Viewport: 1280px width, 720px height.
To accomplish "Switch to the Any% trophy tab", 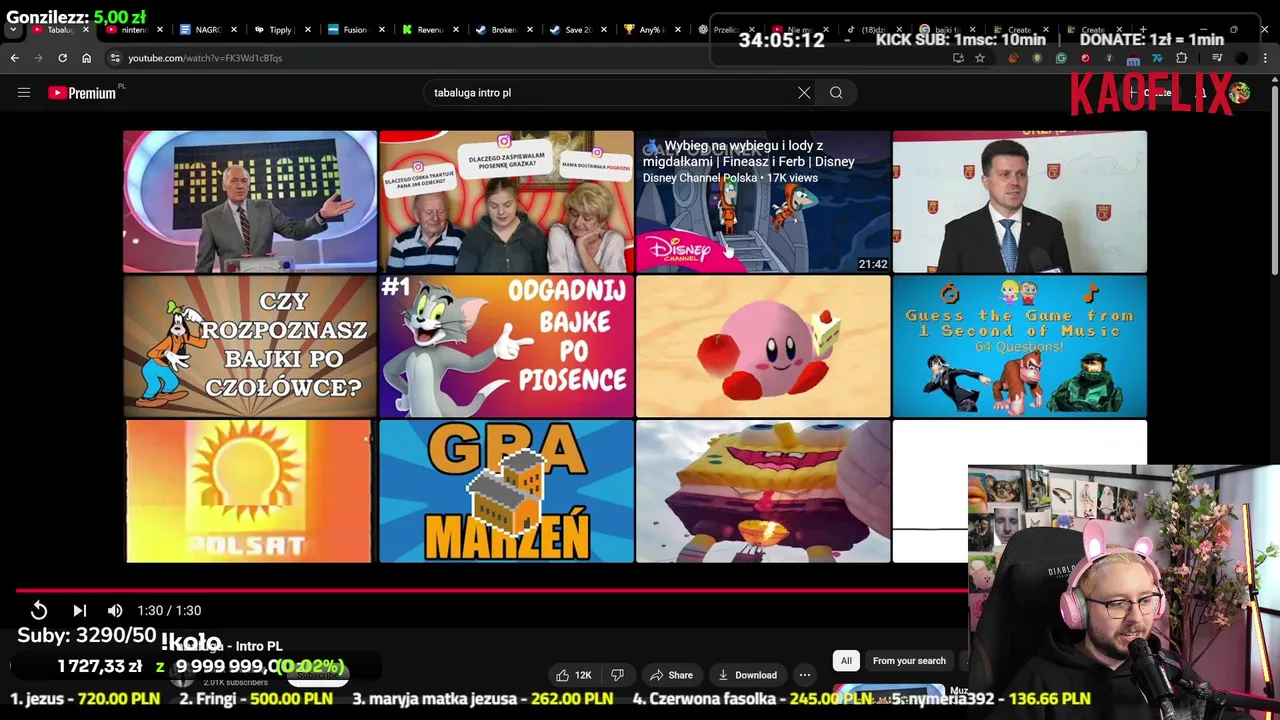I will (x=651, y=30).
